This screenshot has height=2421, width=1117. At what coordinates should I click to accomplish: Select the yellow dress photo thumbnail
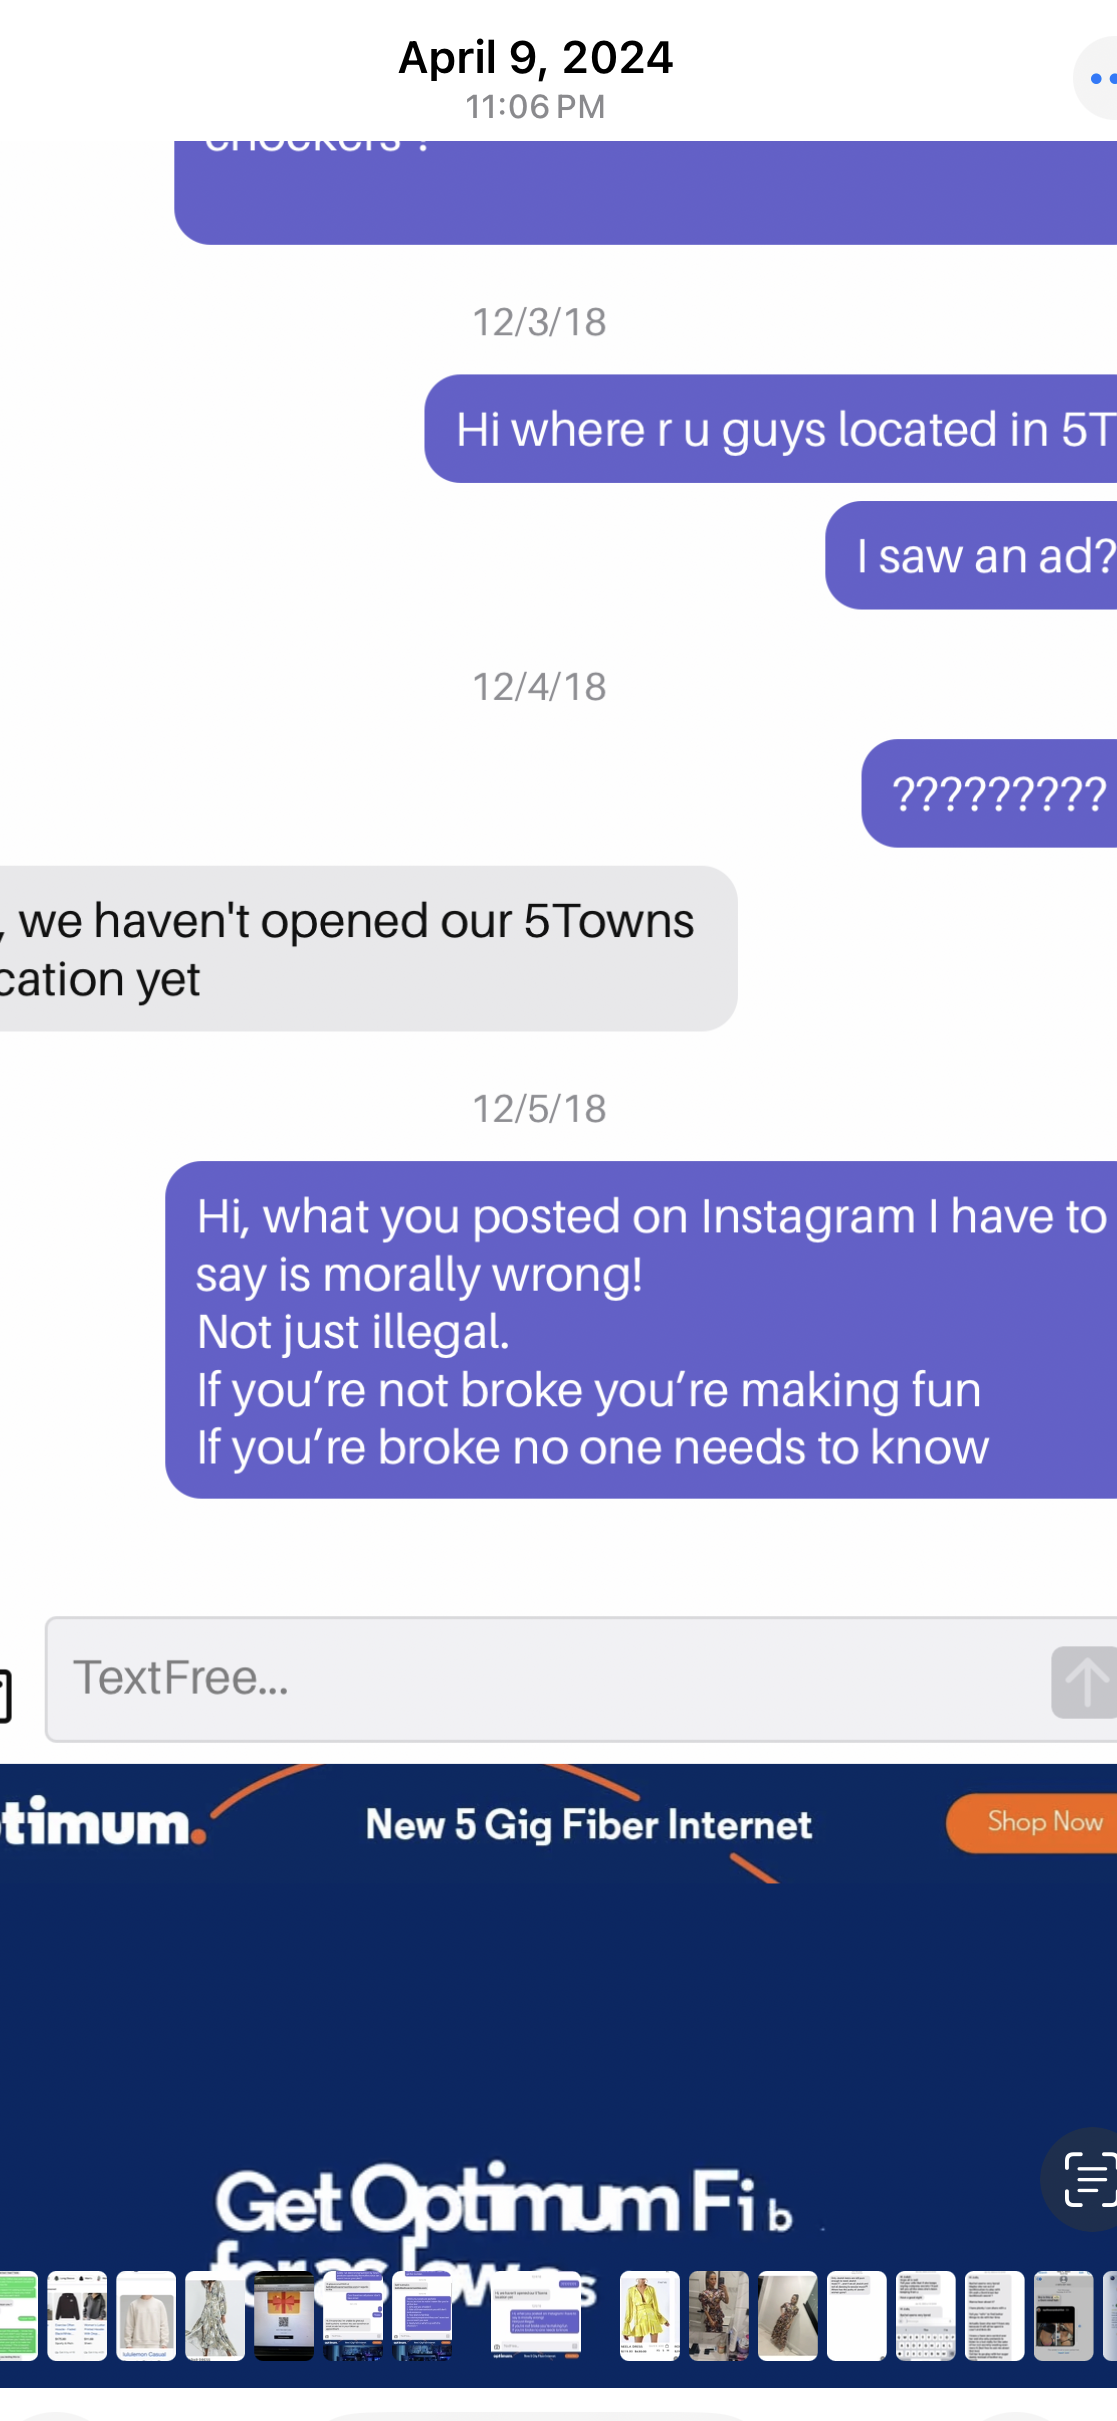click(x=650, y=2316)
